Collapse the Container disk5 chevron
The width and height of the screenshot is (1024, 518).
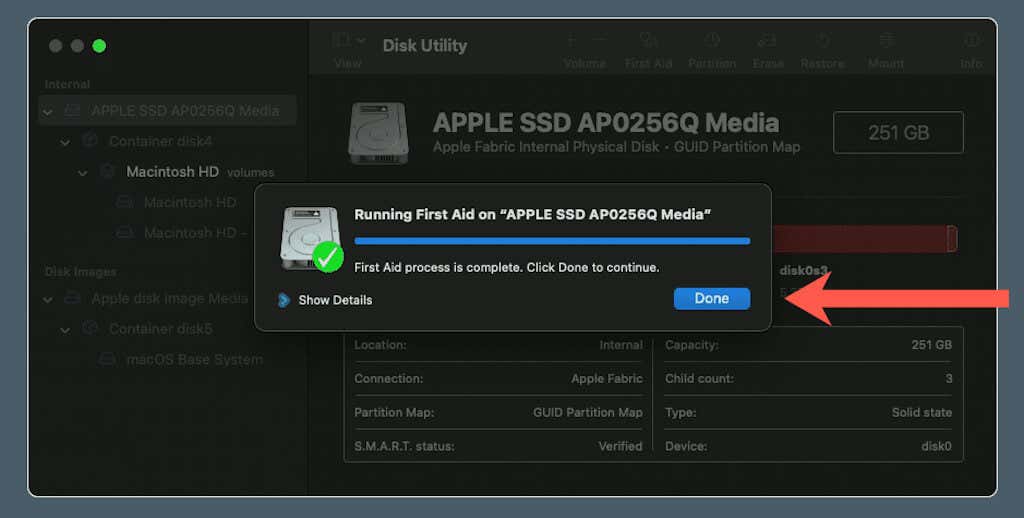tap(65, 330)
